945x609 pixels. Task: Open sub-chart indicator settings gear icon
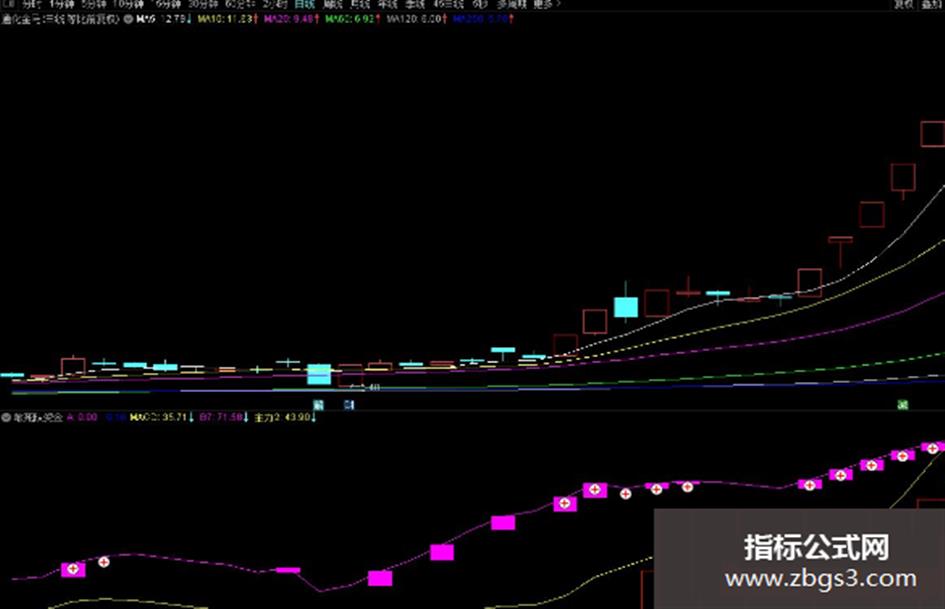[x=6, y=417]
